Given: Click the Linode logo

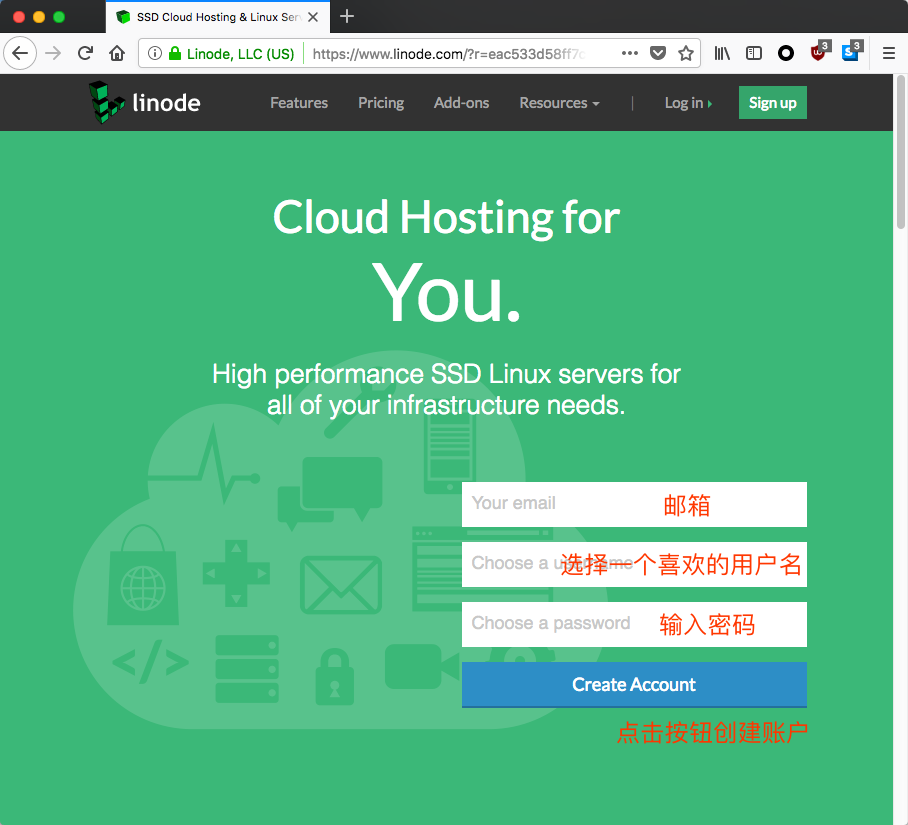Looking at the screenshot, I should click(145, 102).
